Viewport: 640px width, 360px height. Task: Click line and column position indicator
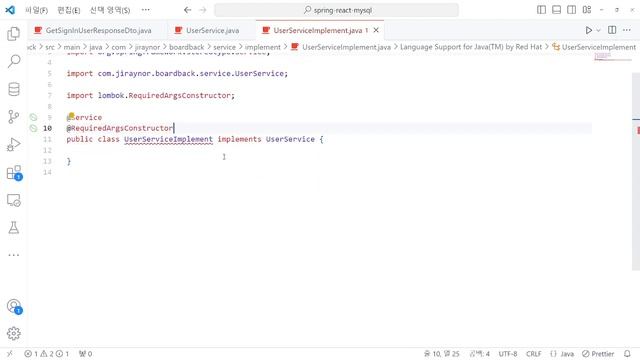(442, 353)
